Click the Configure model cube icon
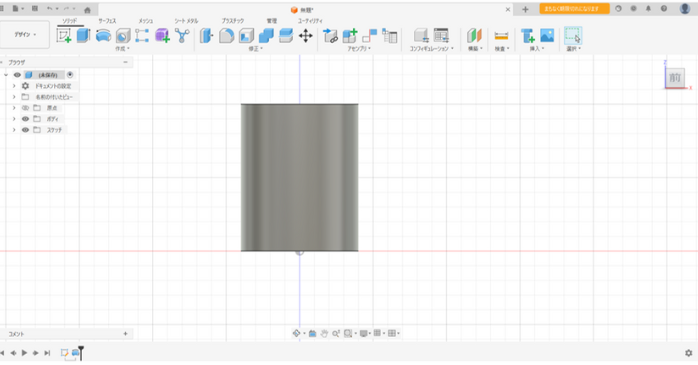This screenshot has width=698, height=365. pyautogui.click(x=421, y=36)
